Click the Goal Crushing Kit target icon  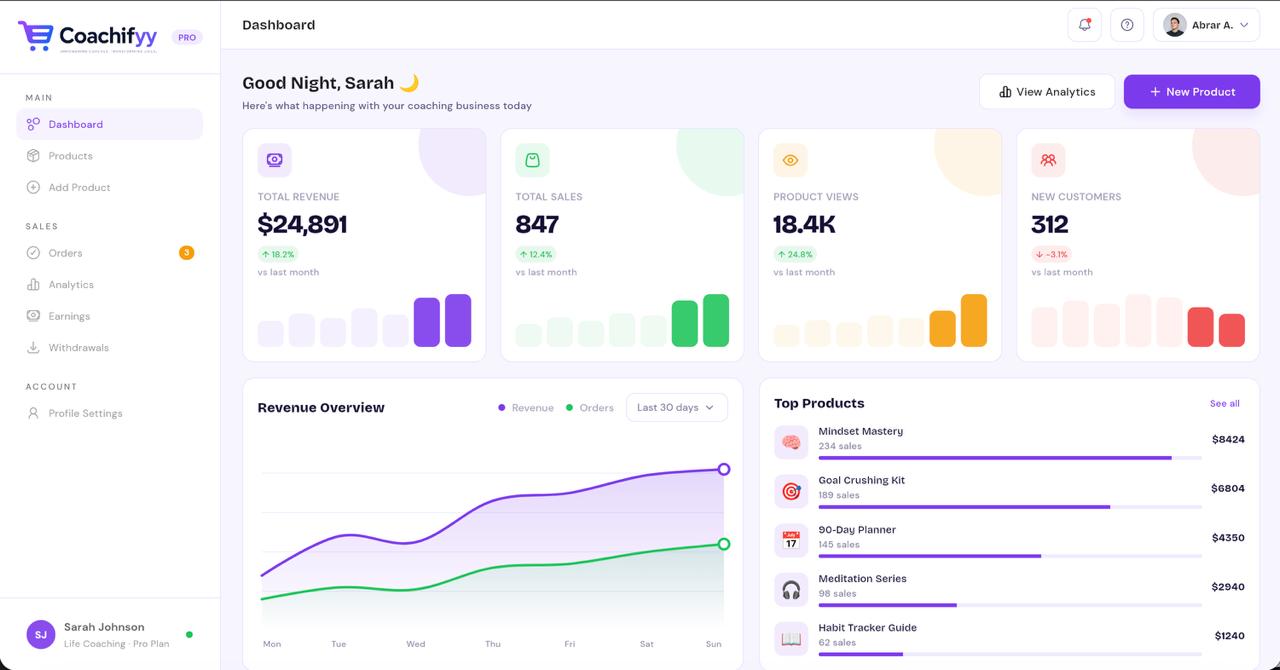coord(791,491)
